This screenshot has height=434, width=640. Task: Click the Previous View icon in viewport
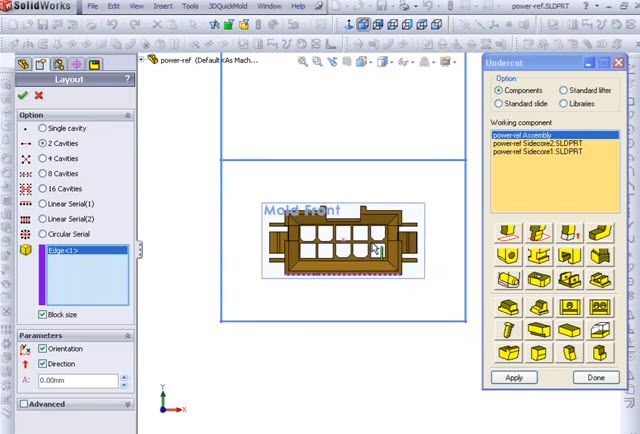[x=332, y=62]
